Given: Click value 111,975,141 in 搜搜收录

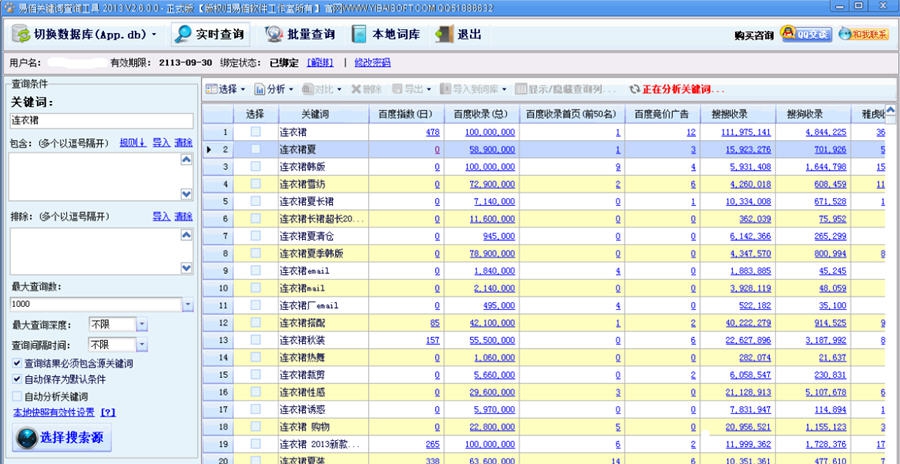Looking at the screenshot, I should [x=746, y=132].
